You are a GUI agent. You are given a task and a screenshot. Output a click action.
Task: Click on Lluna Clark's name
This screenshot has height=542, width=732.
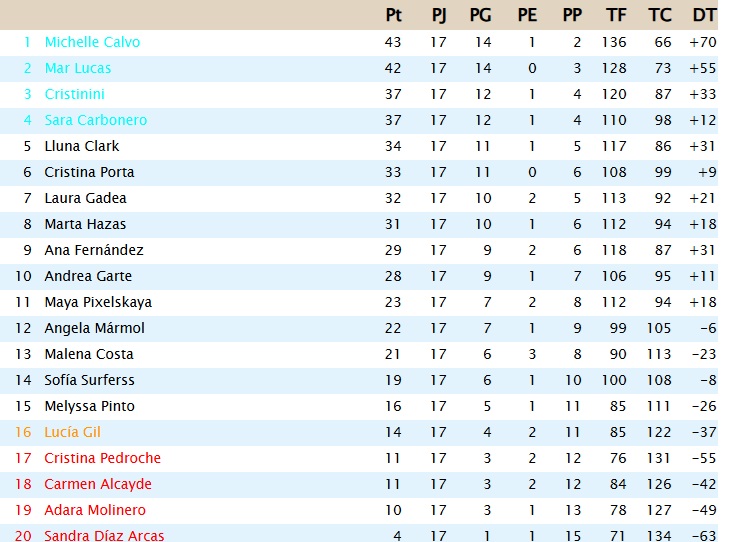click(x=82, y=146)
